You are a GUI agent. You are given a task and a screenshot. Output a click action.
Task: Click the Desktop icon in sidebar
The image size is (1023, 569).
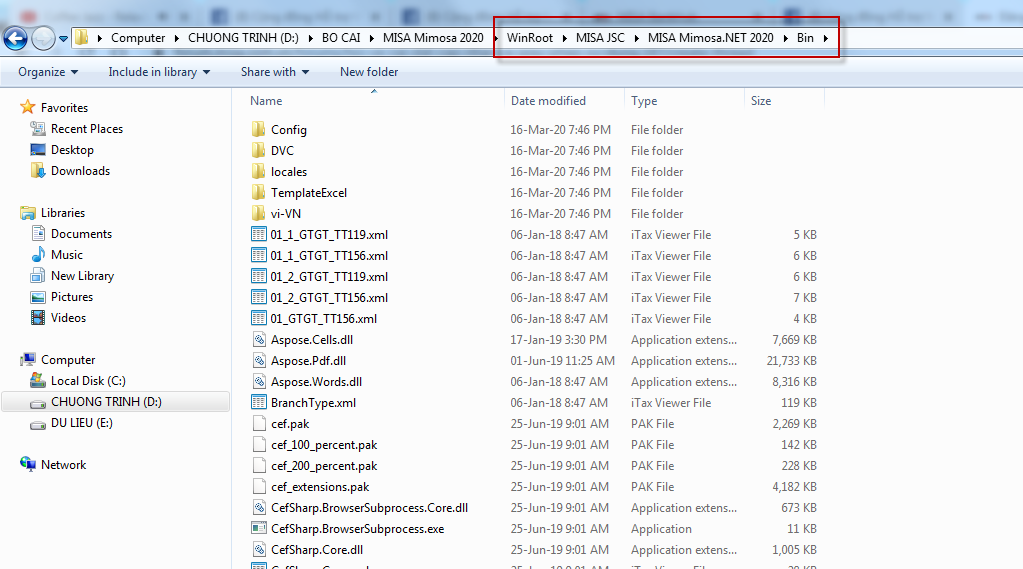(x=38, y=149)
